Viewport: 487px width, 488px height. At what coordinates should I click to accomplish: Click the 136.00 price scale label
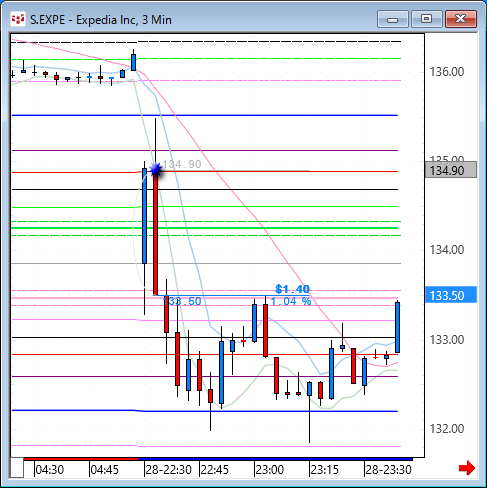tap(447, 72)
